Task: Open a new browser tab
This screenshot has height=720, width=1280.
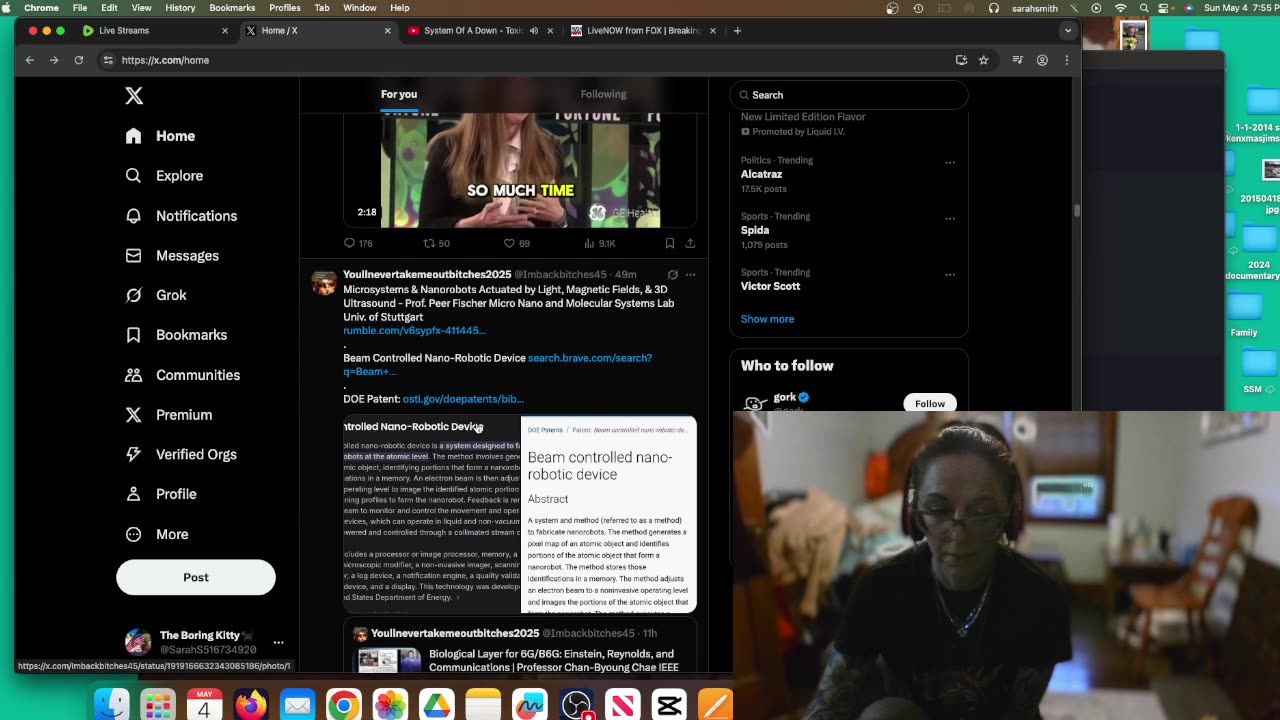Action: (x=737, y=30)
